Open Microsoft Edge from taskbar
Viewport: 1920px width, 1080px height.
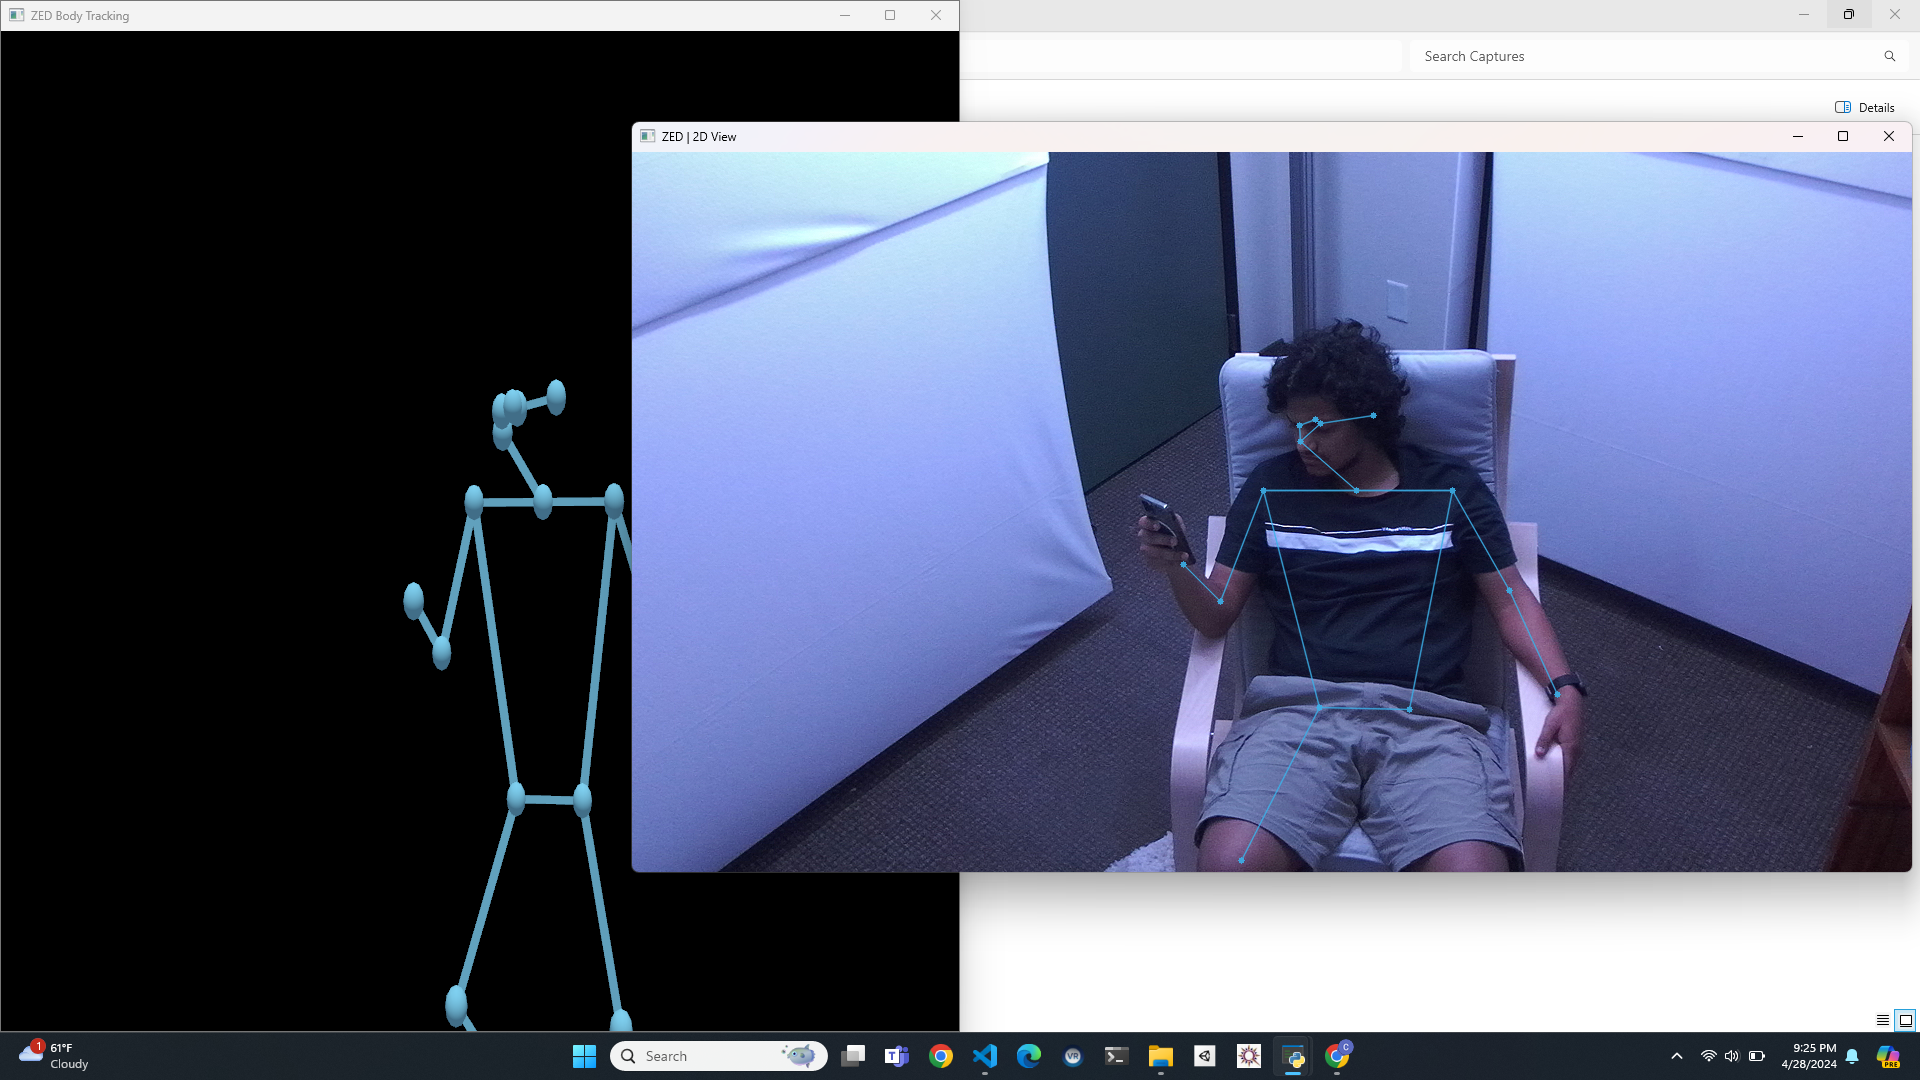click(1029, 1056)
